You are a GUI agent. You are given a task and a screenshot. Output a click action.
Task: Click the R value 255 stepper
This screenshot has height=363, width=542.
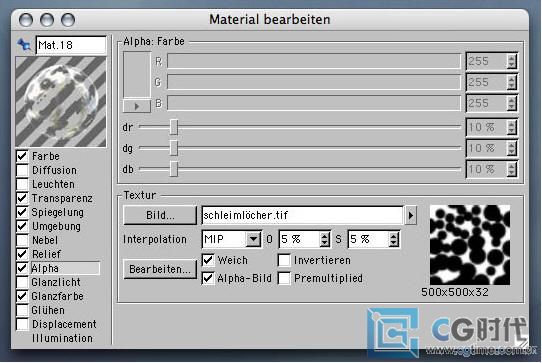click(512, 62)
